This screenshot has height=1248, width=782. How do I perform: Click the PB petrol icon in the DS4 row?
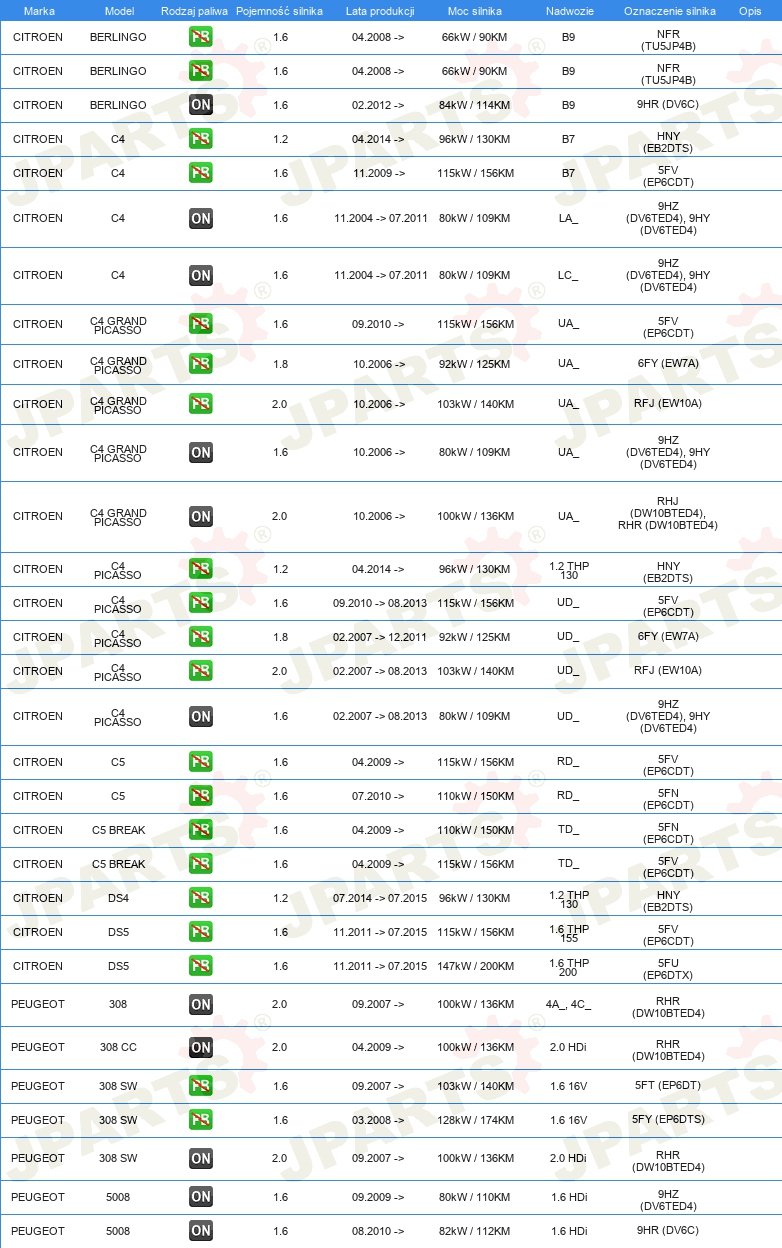pos(200,898)
